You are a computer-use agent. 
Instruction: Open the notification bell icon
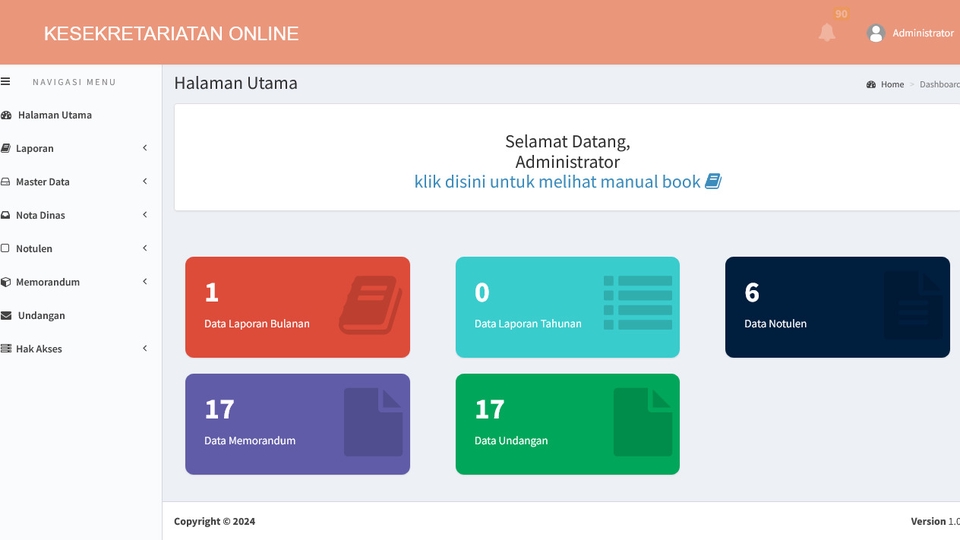[827, 32]
